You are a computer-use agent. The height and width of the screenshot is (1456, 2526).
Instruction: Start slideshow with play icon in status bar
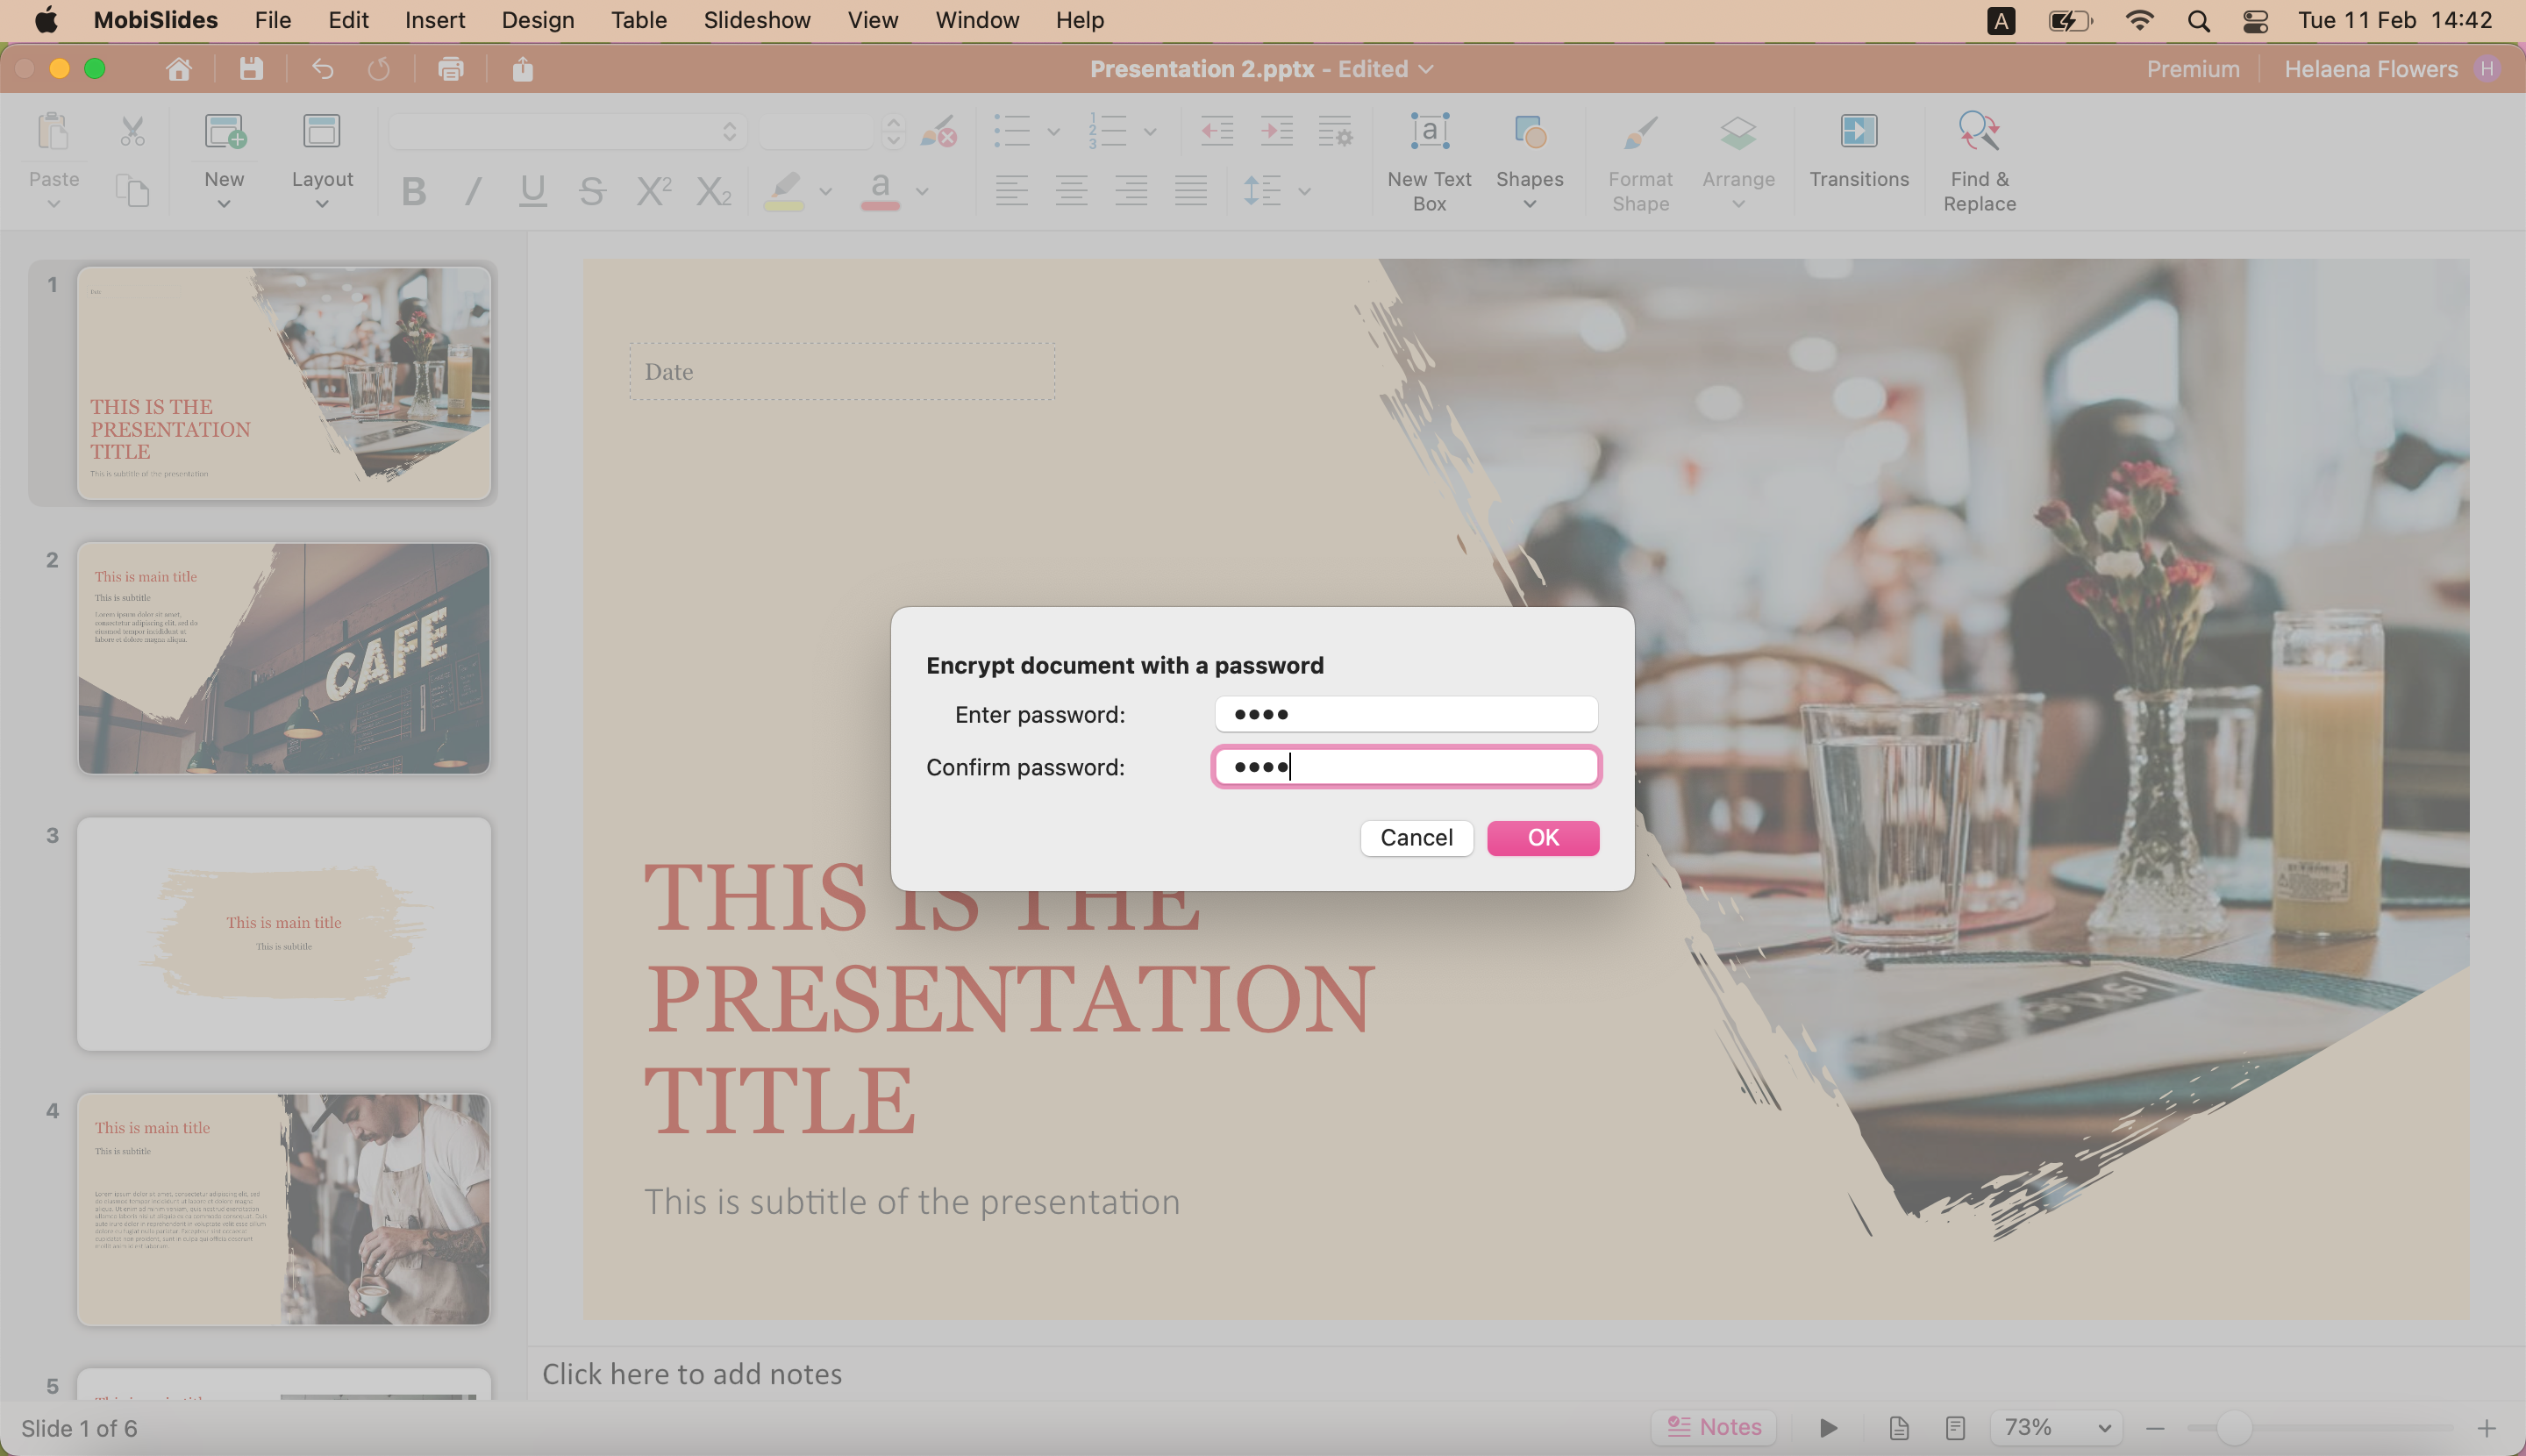tap(1828, 1427)
